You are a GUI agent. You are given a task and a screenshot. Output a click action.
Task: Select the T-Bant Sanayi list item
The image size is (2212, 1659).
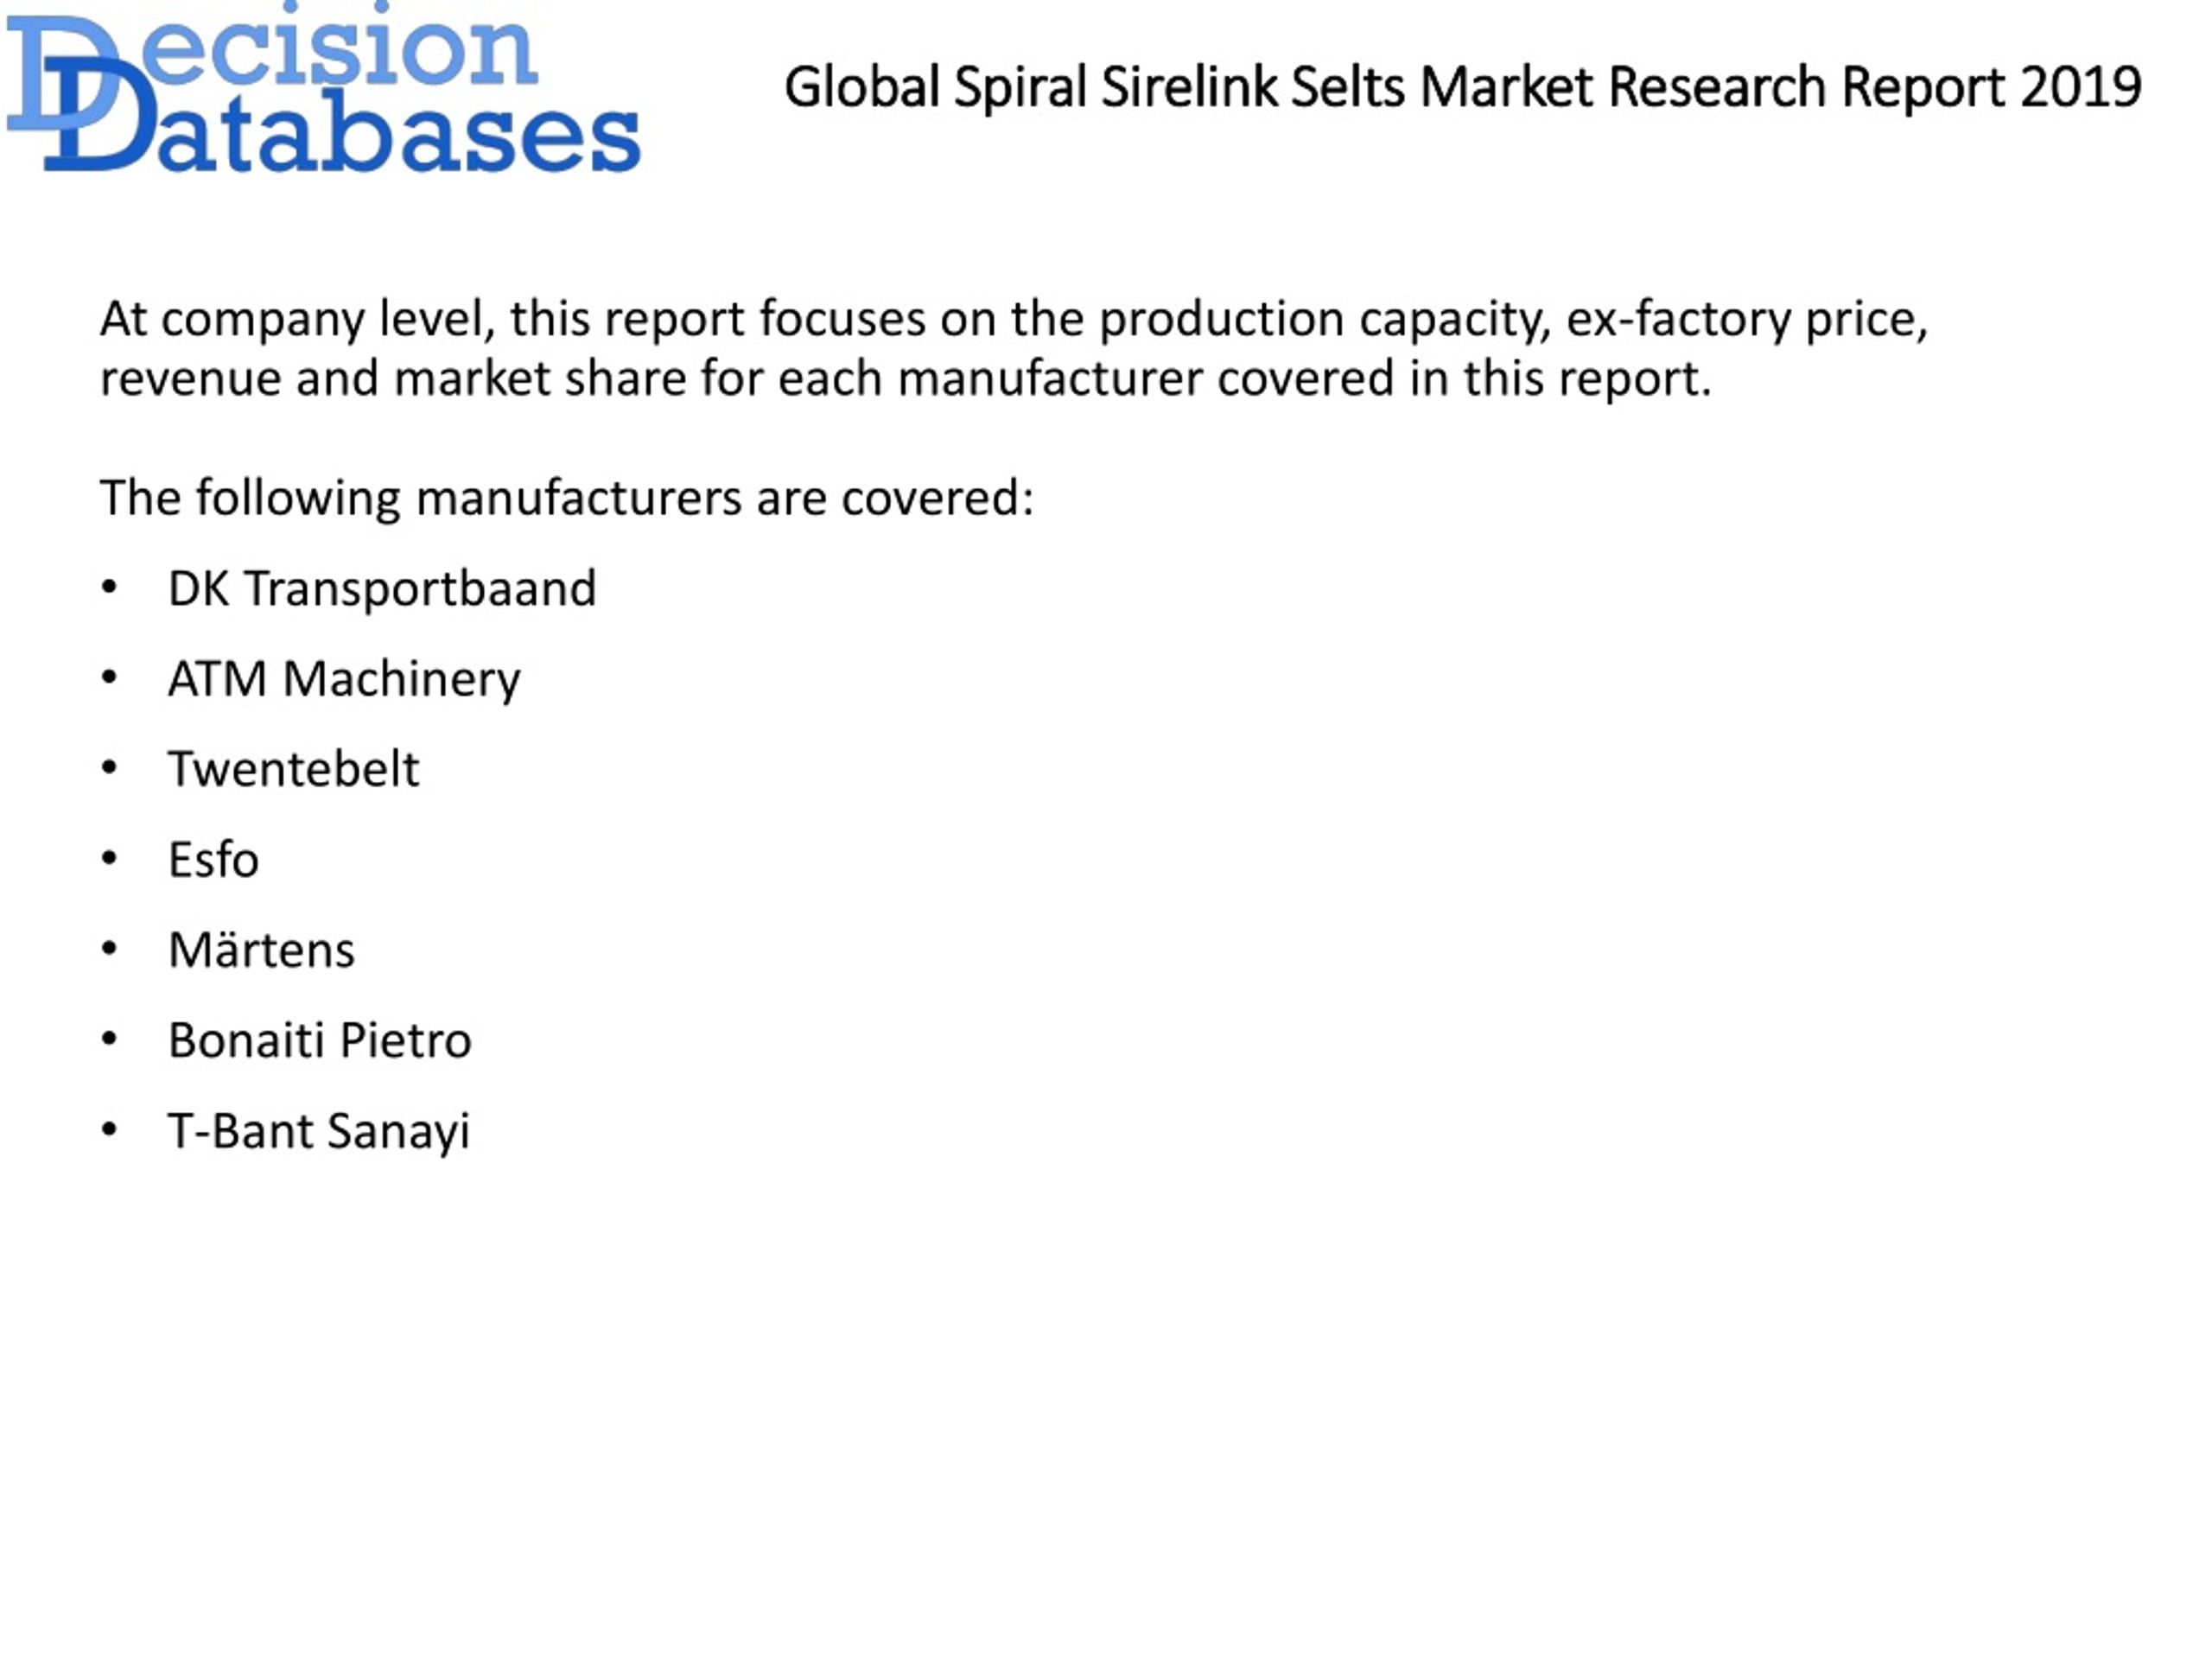(318, 1132)
